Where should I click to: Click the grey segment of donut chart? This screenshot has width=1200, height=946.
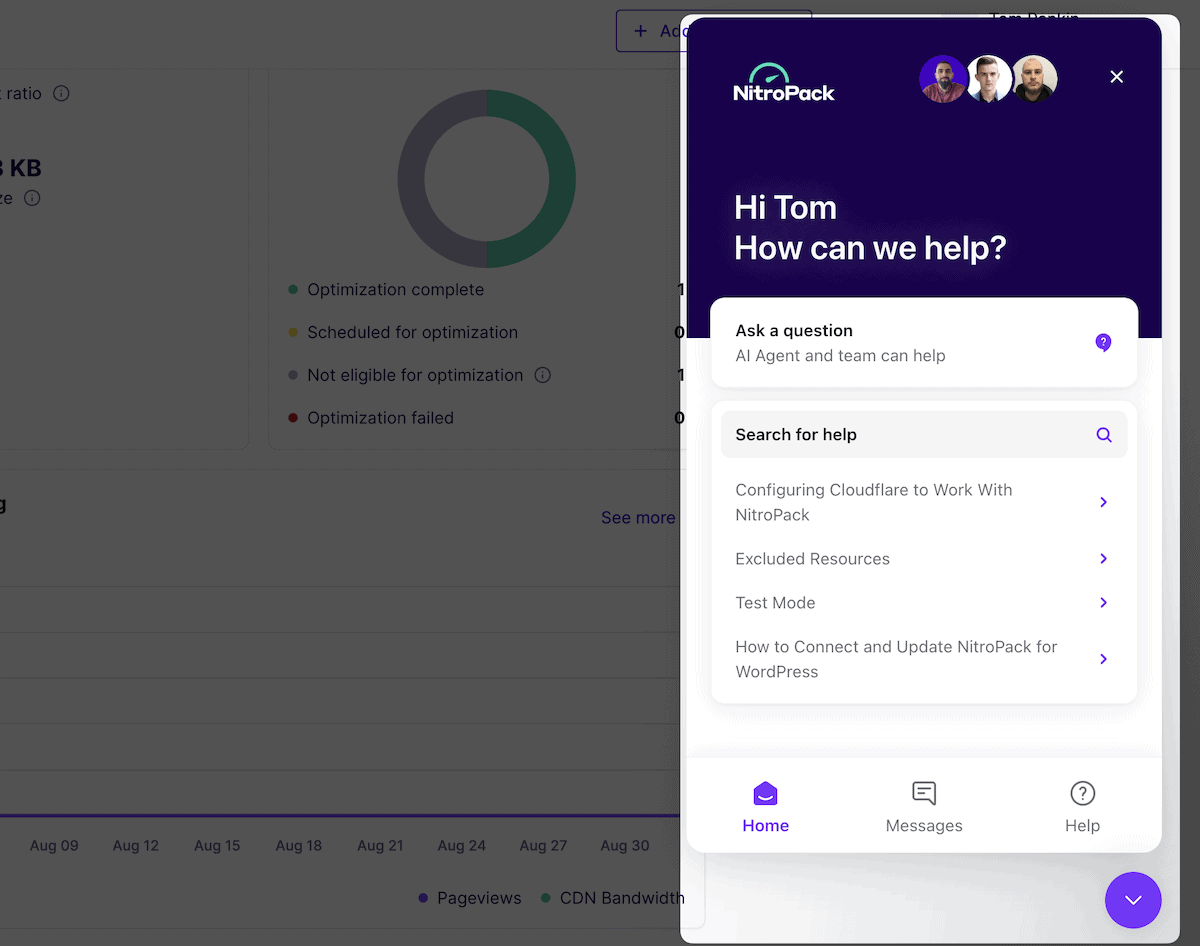click(411, 180)
